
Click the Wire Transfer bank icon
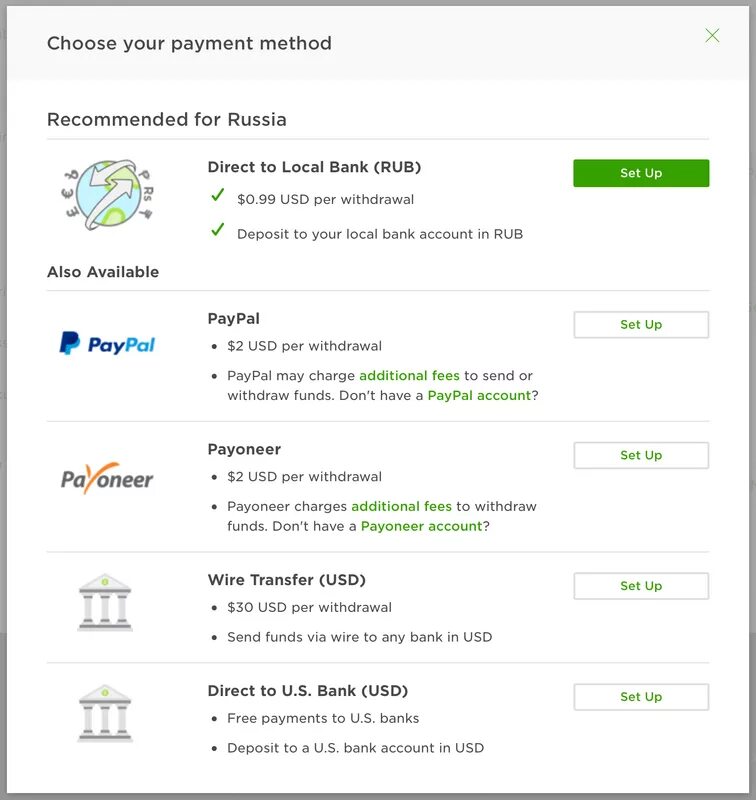(x=105, y=601)
